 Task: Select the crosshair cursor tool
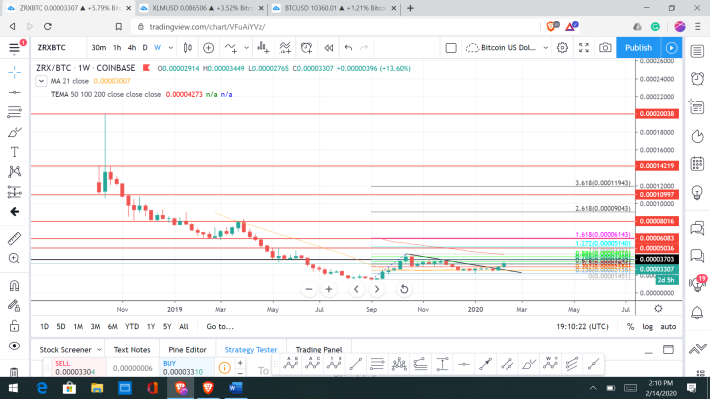[x=14, y=72]
